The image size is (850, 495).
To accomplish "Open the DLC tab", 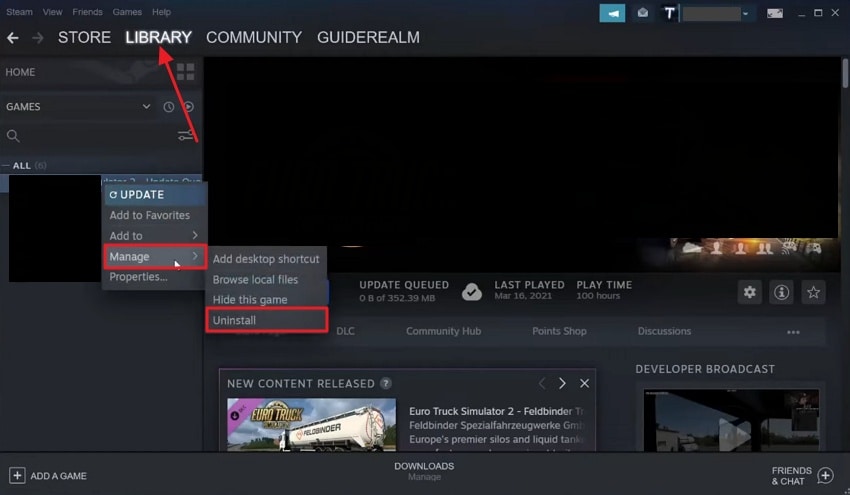I will [345, 331].
